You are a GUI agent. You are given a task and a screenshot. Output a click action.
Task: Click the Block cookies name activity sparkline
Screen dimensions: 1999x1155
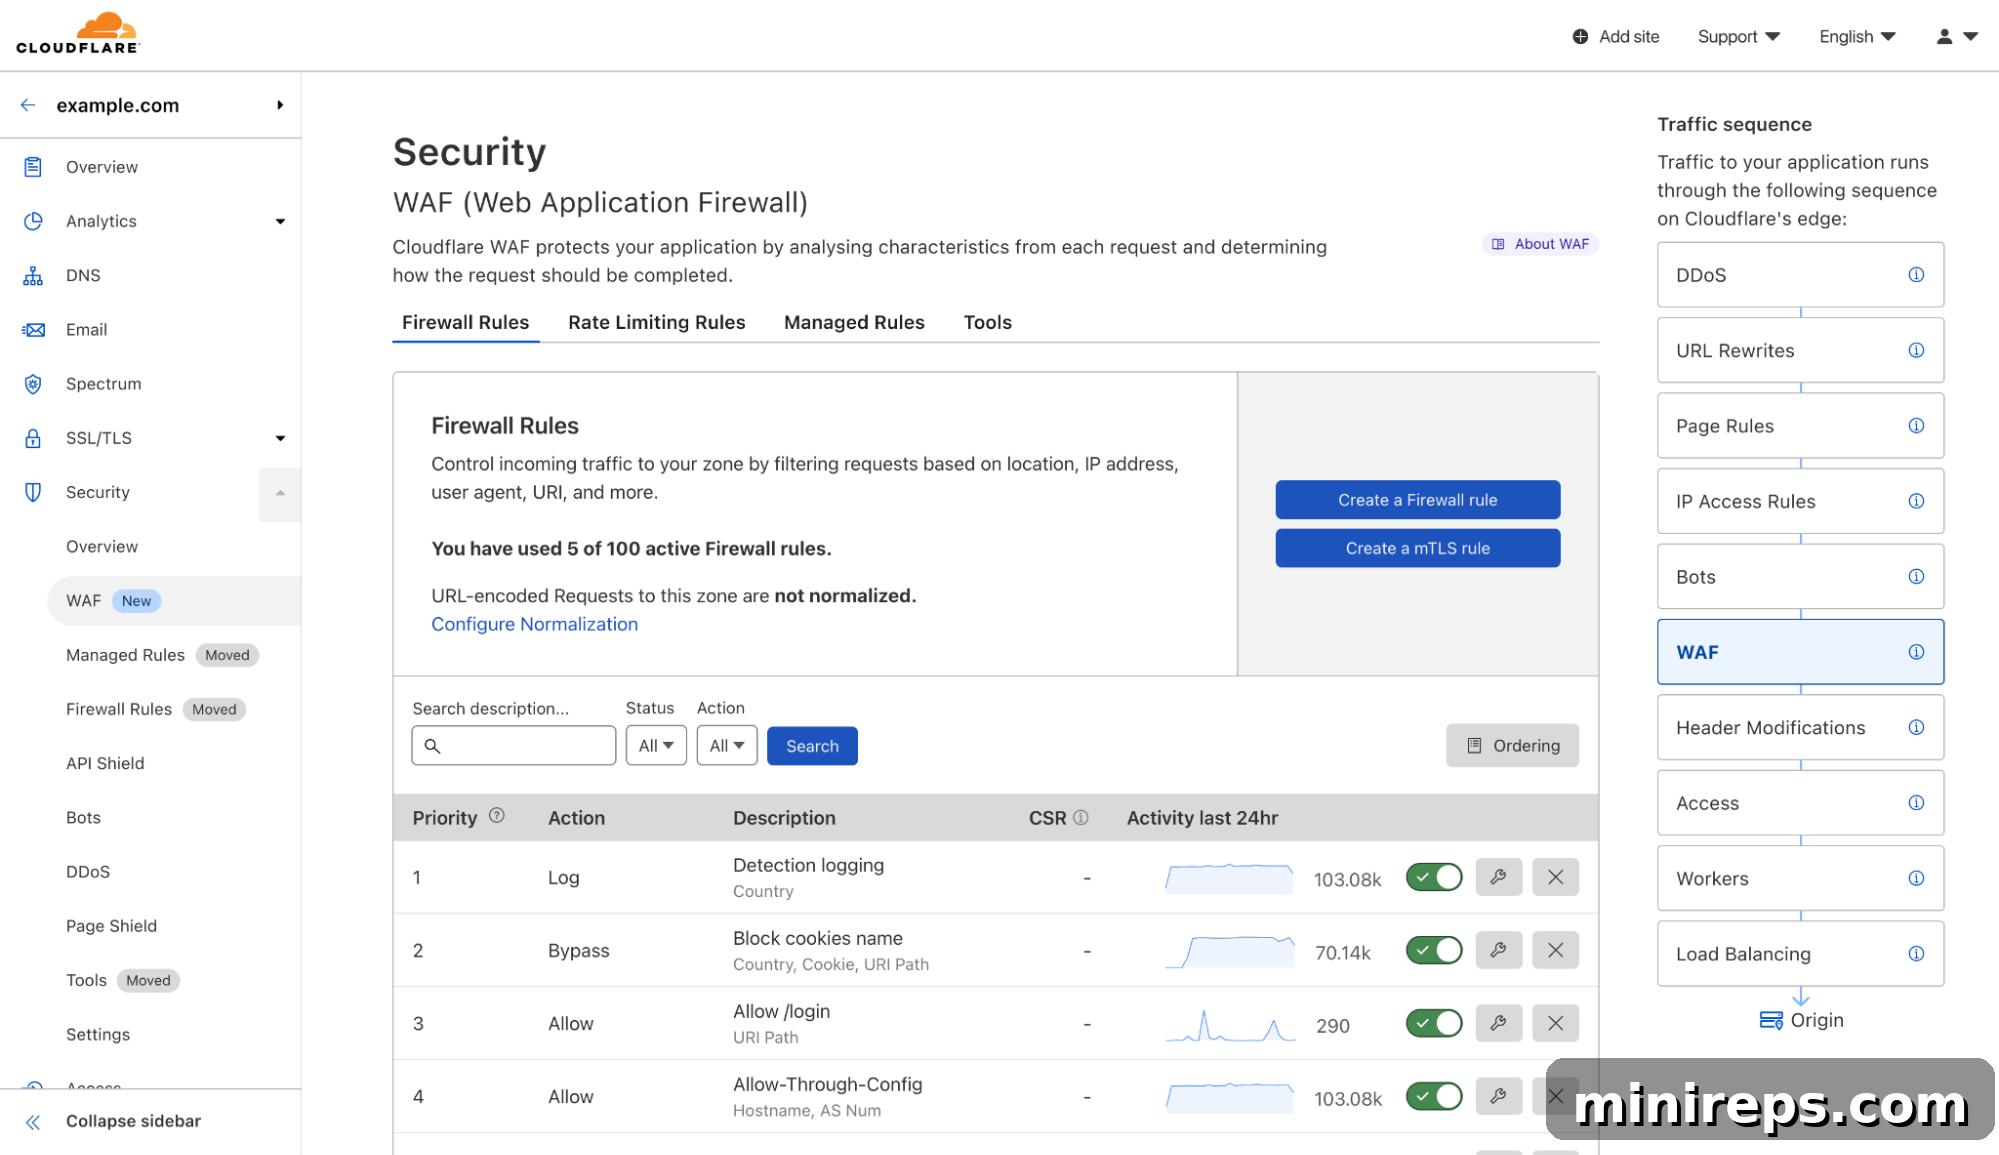point(1229,951)
